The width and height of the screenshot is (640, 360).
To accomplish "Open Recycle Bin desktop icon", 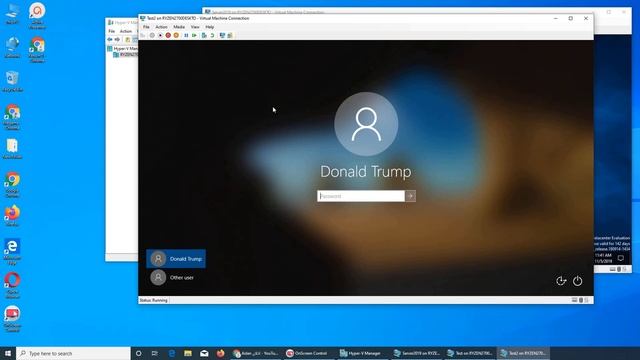I will point(12,81).
